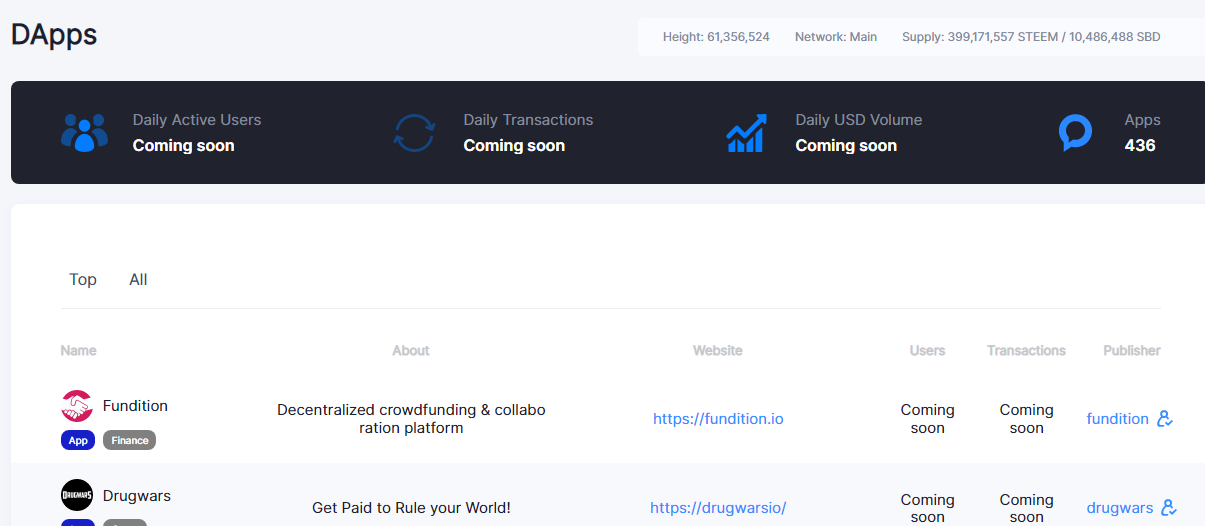This screenshot has height=526, width=1205.
Task: Click the Fundition description 'Decentralized crowdfunding' text
Action: tap(411, 419)
